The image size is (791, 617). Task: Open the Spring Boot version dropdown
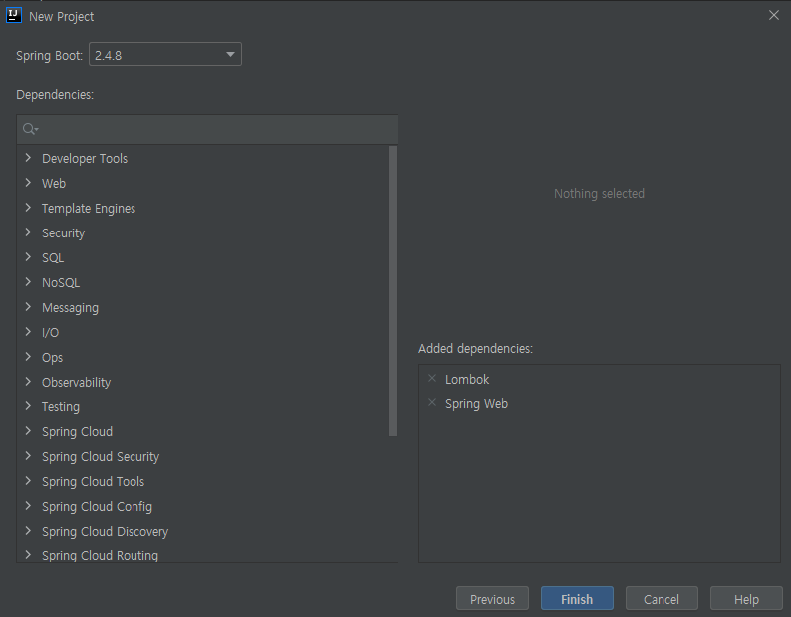click(x=165, y=54)
